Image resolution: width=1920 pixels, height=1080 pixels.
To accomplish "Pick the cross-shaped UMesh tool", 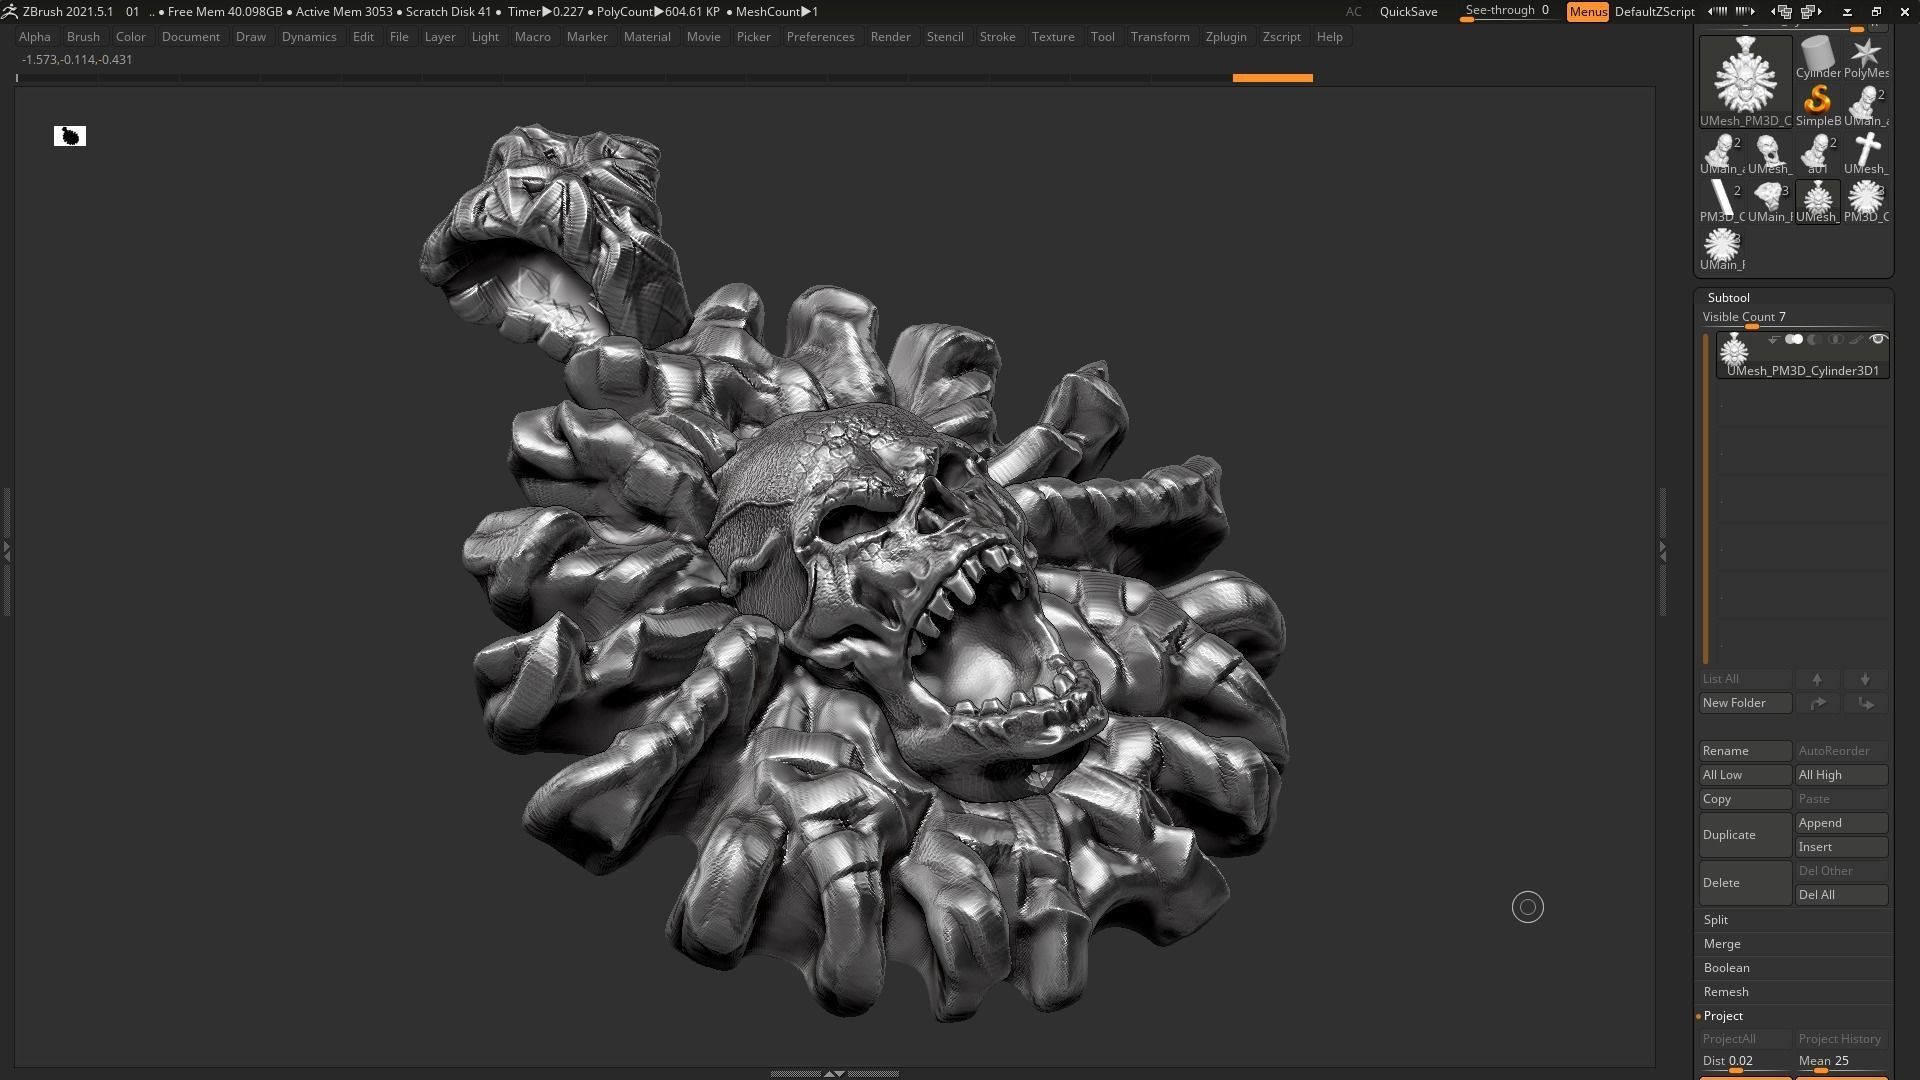I will pos(1866,153).
